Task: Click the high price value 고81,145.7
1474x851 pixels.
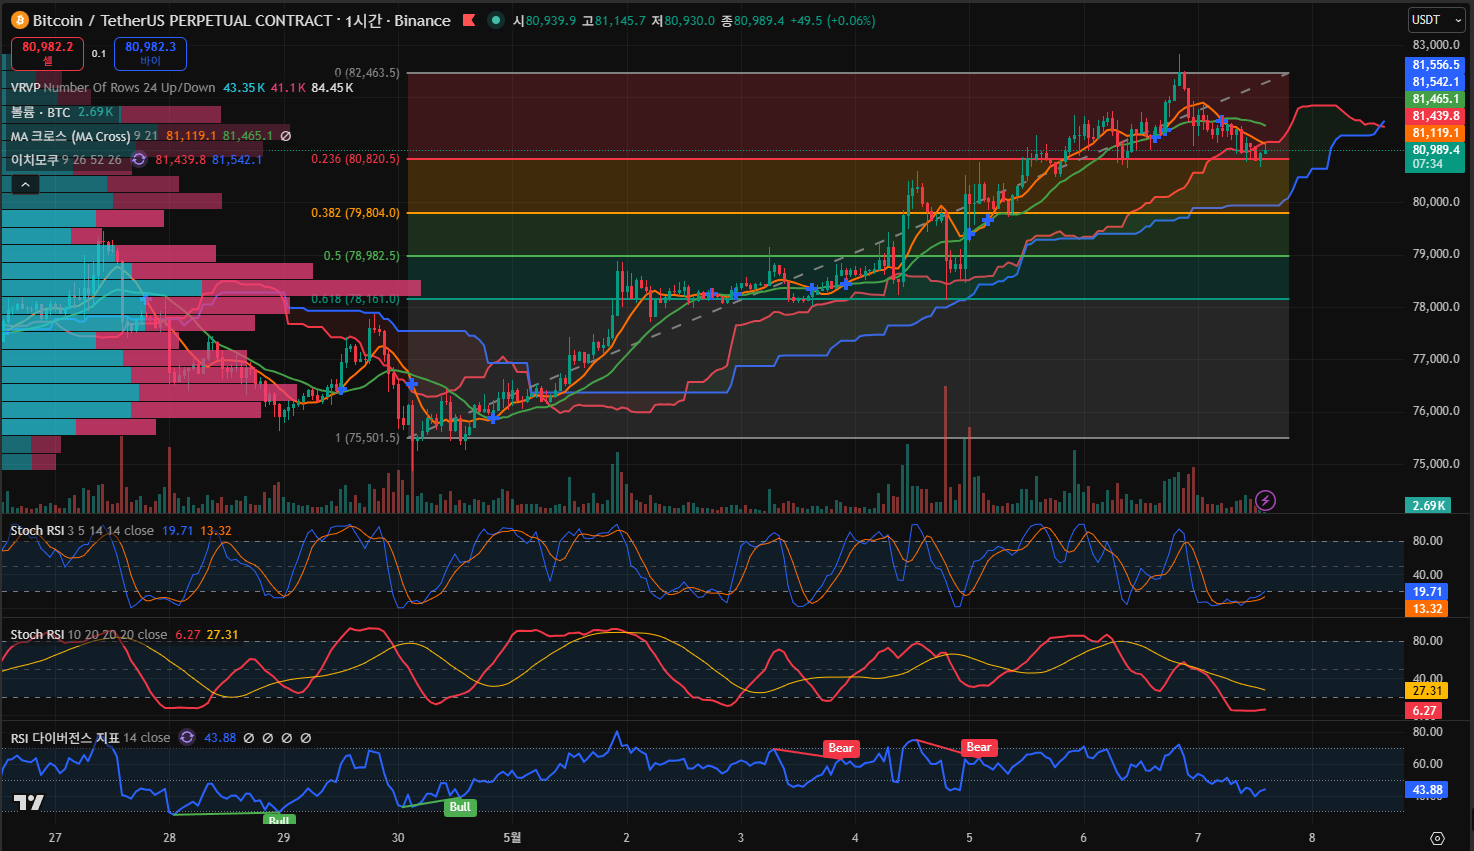Action: pos(613,20)
